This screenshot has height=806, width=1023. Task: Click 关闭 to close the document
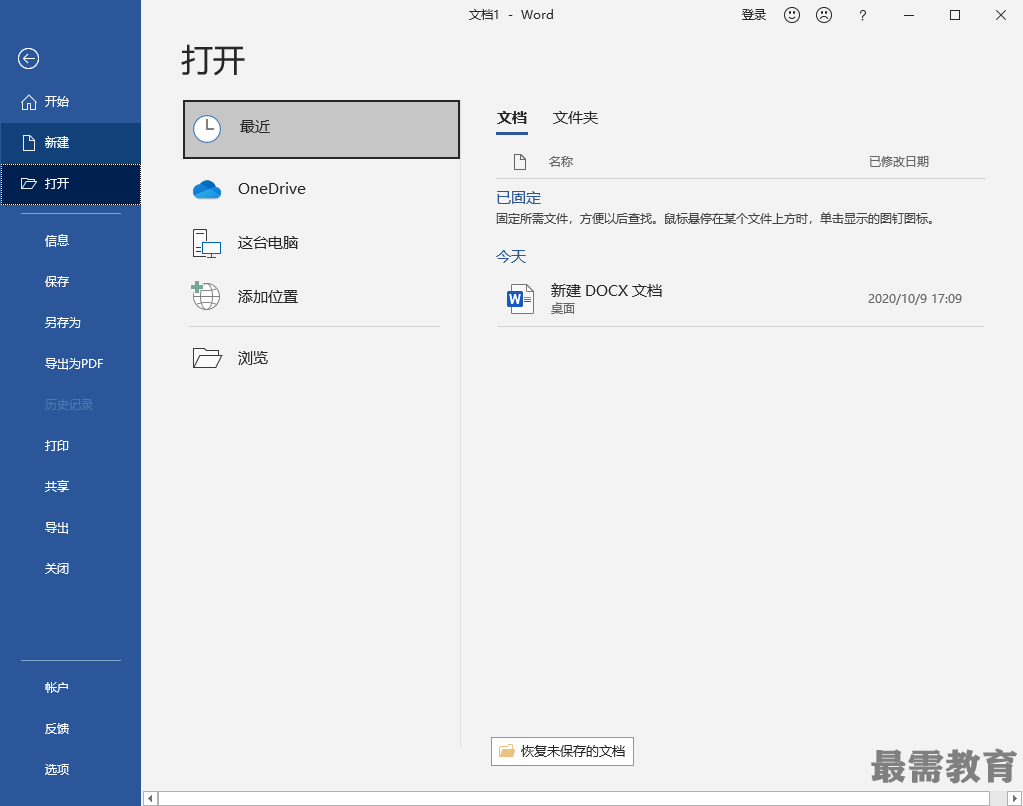coord(70,569)
